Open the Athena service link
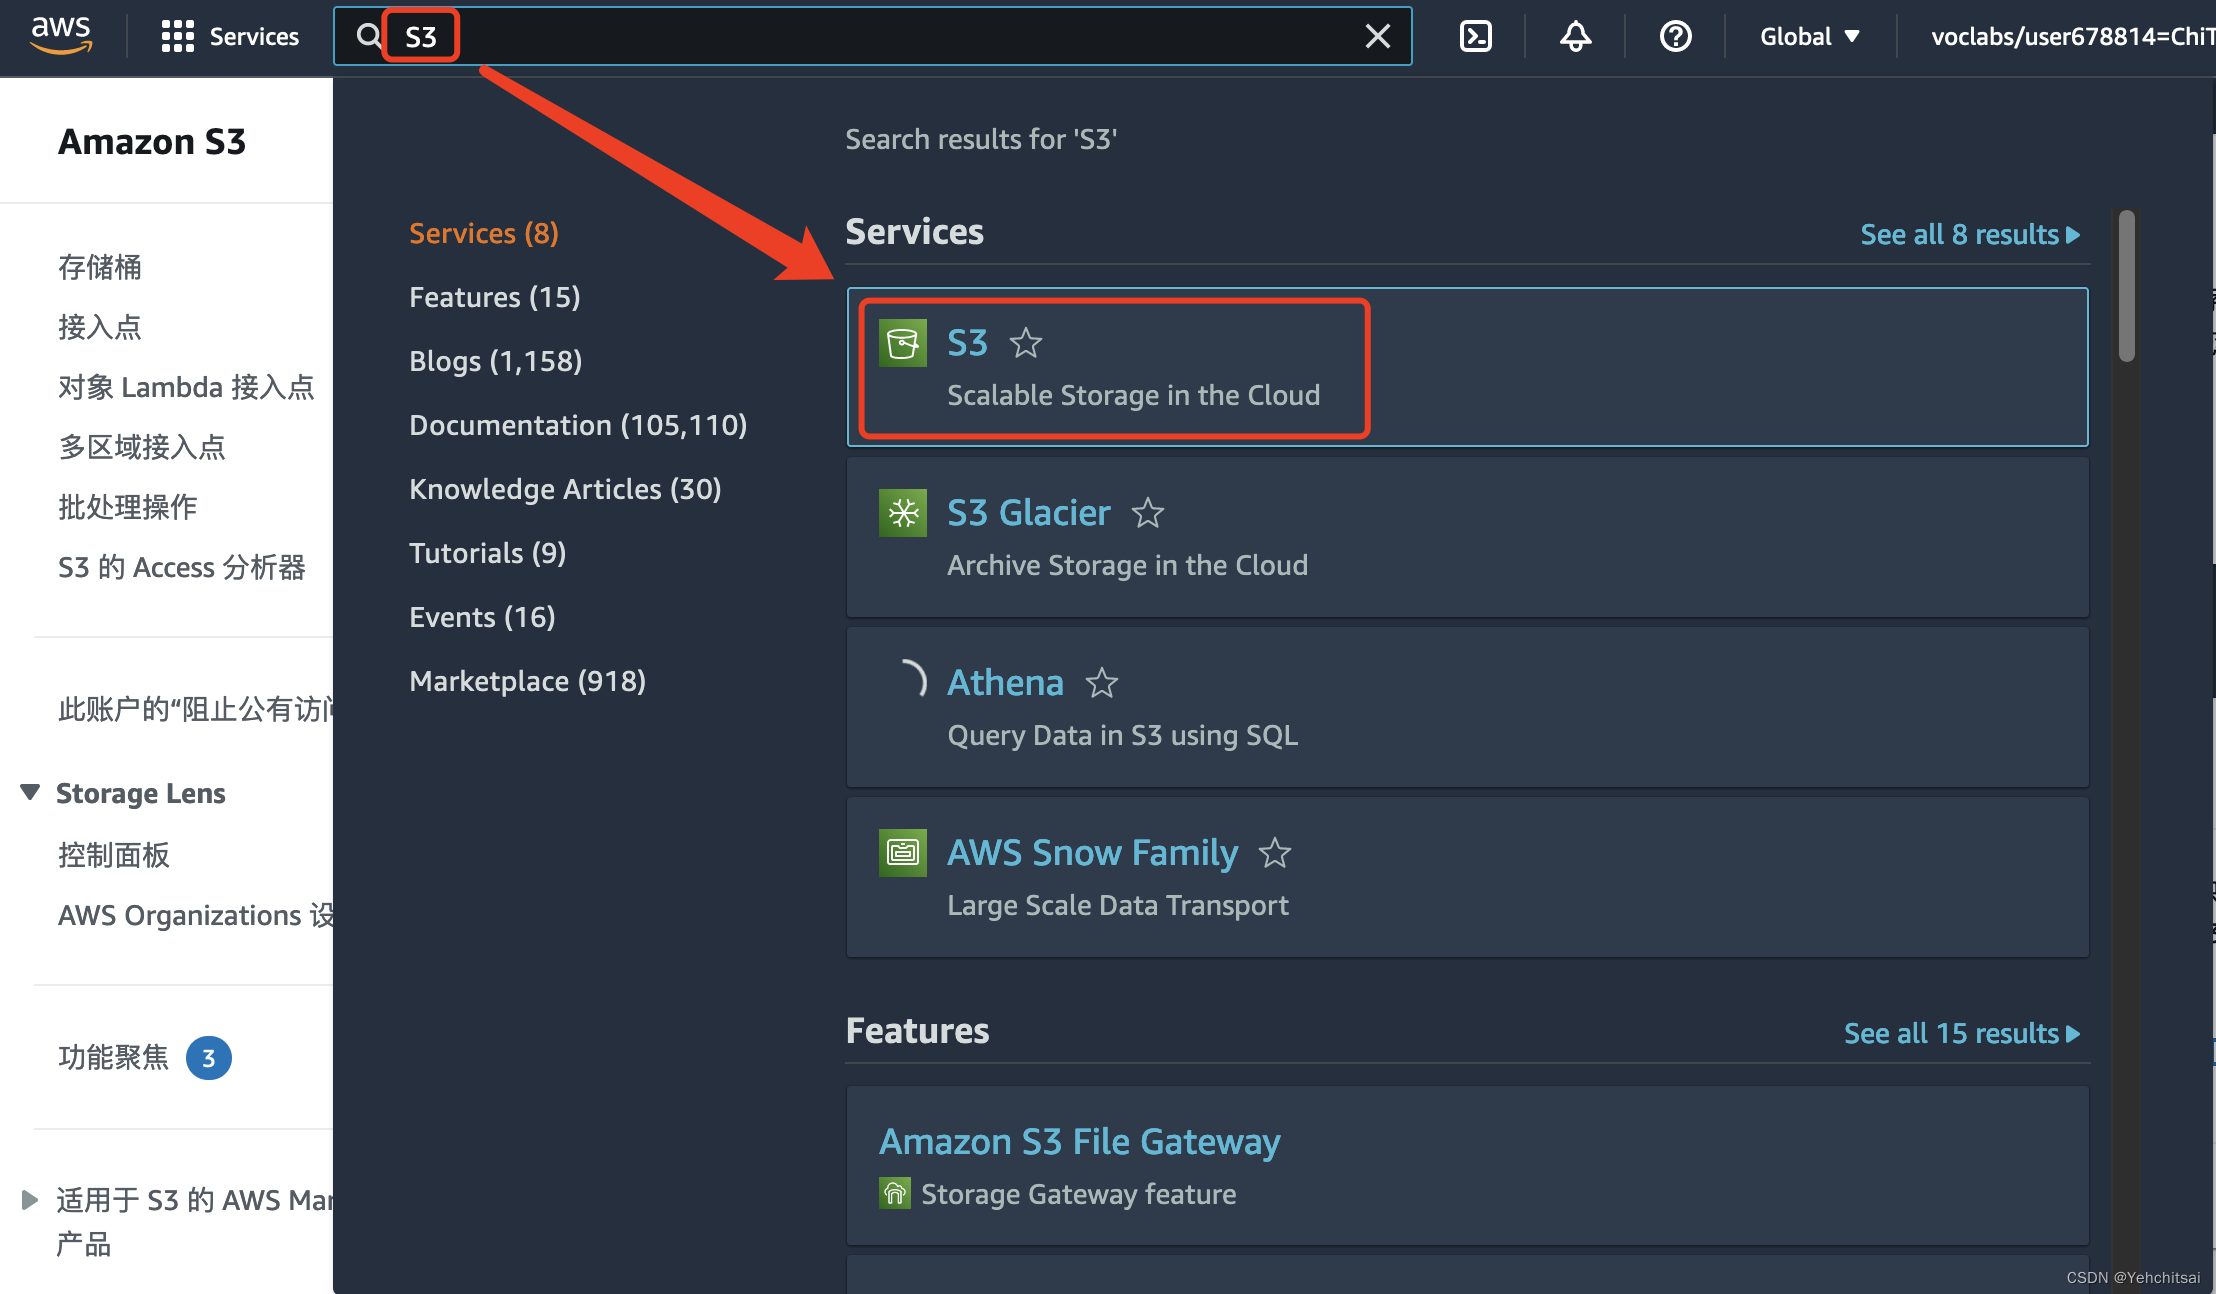Viewport: 2216px width, 1294px height. 1005,683
